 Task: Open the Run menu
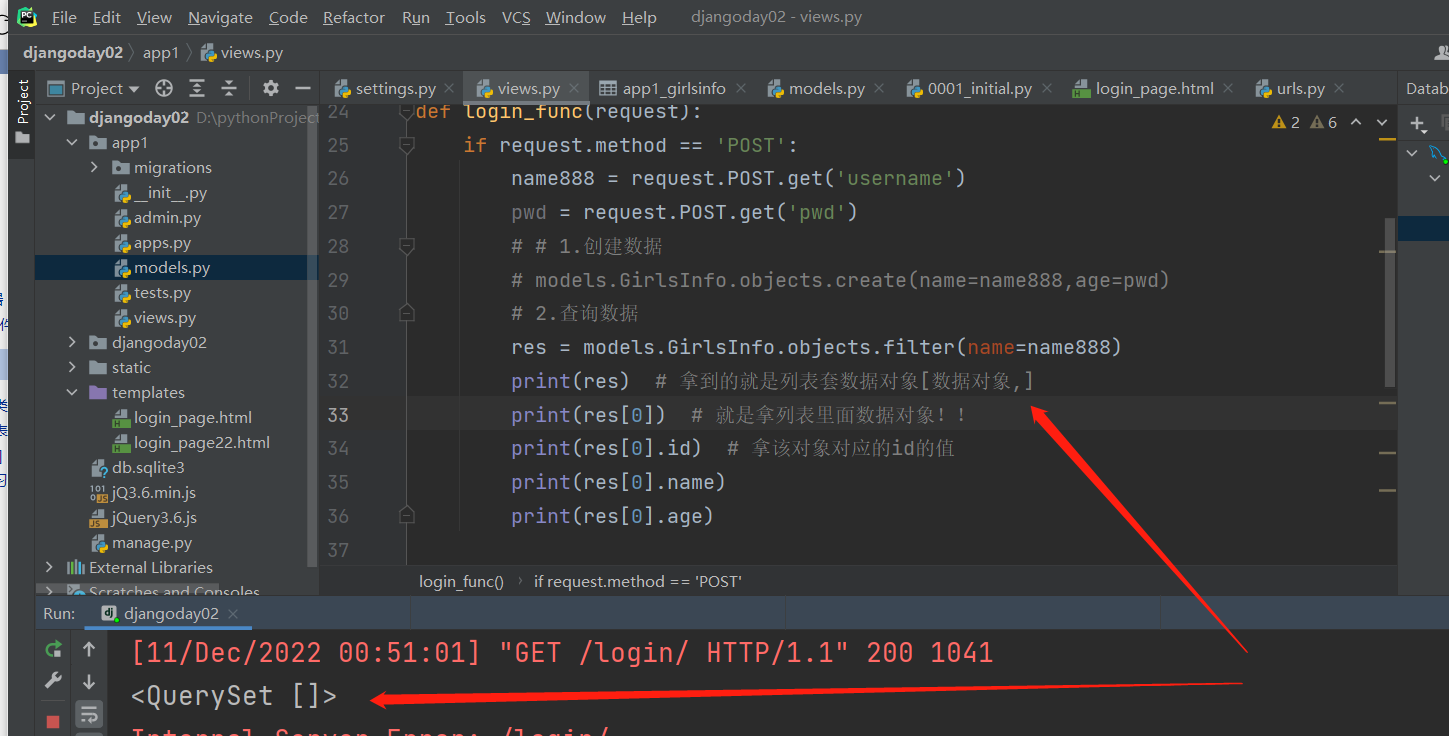pyautogui.click(x=416, y=17)
